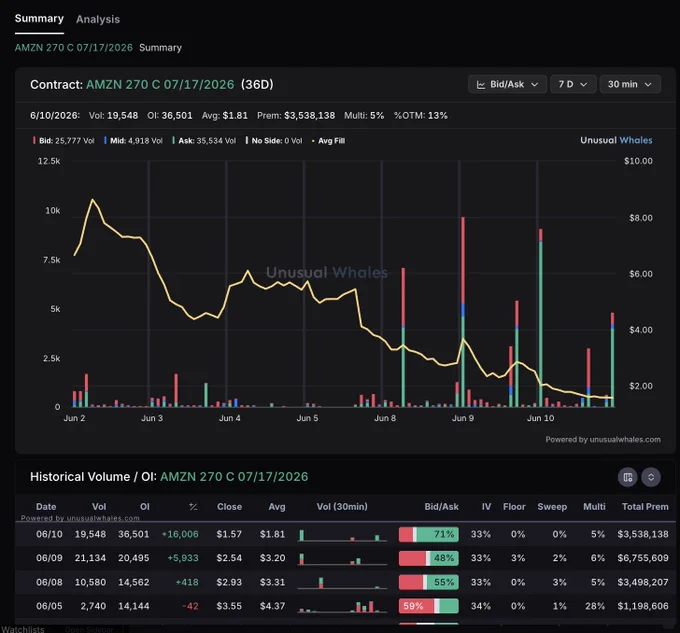Toggle the No Side legend item
This screenshot has width=680, height=633.
click(x=274, y=140)
